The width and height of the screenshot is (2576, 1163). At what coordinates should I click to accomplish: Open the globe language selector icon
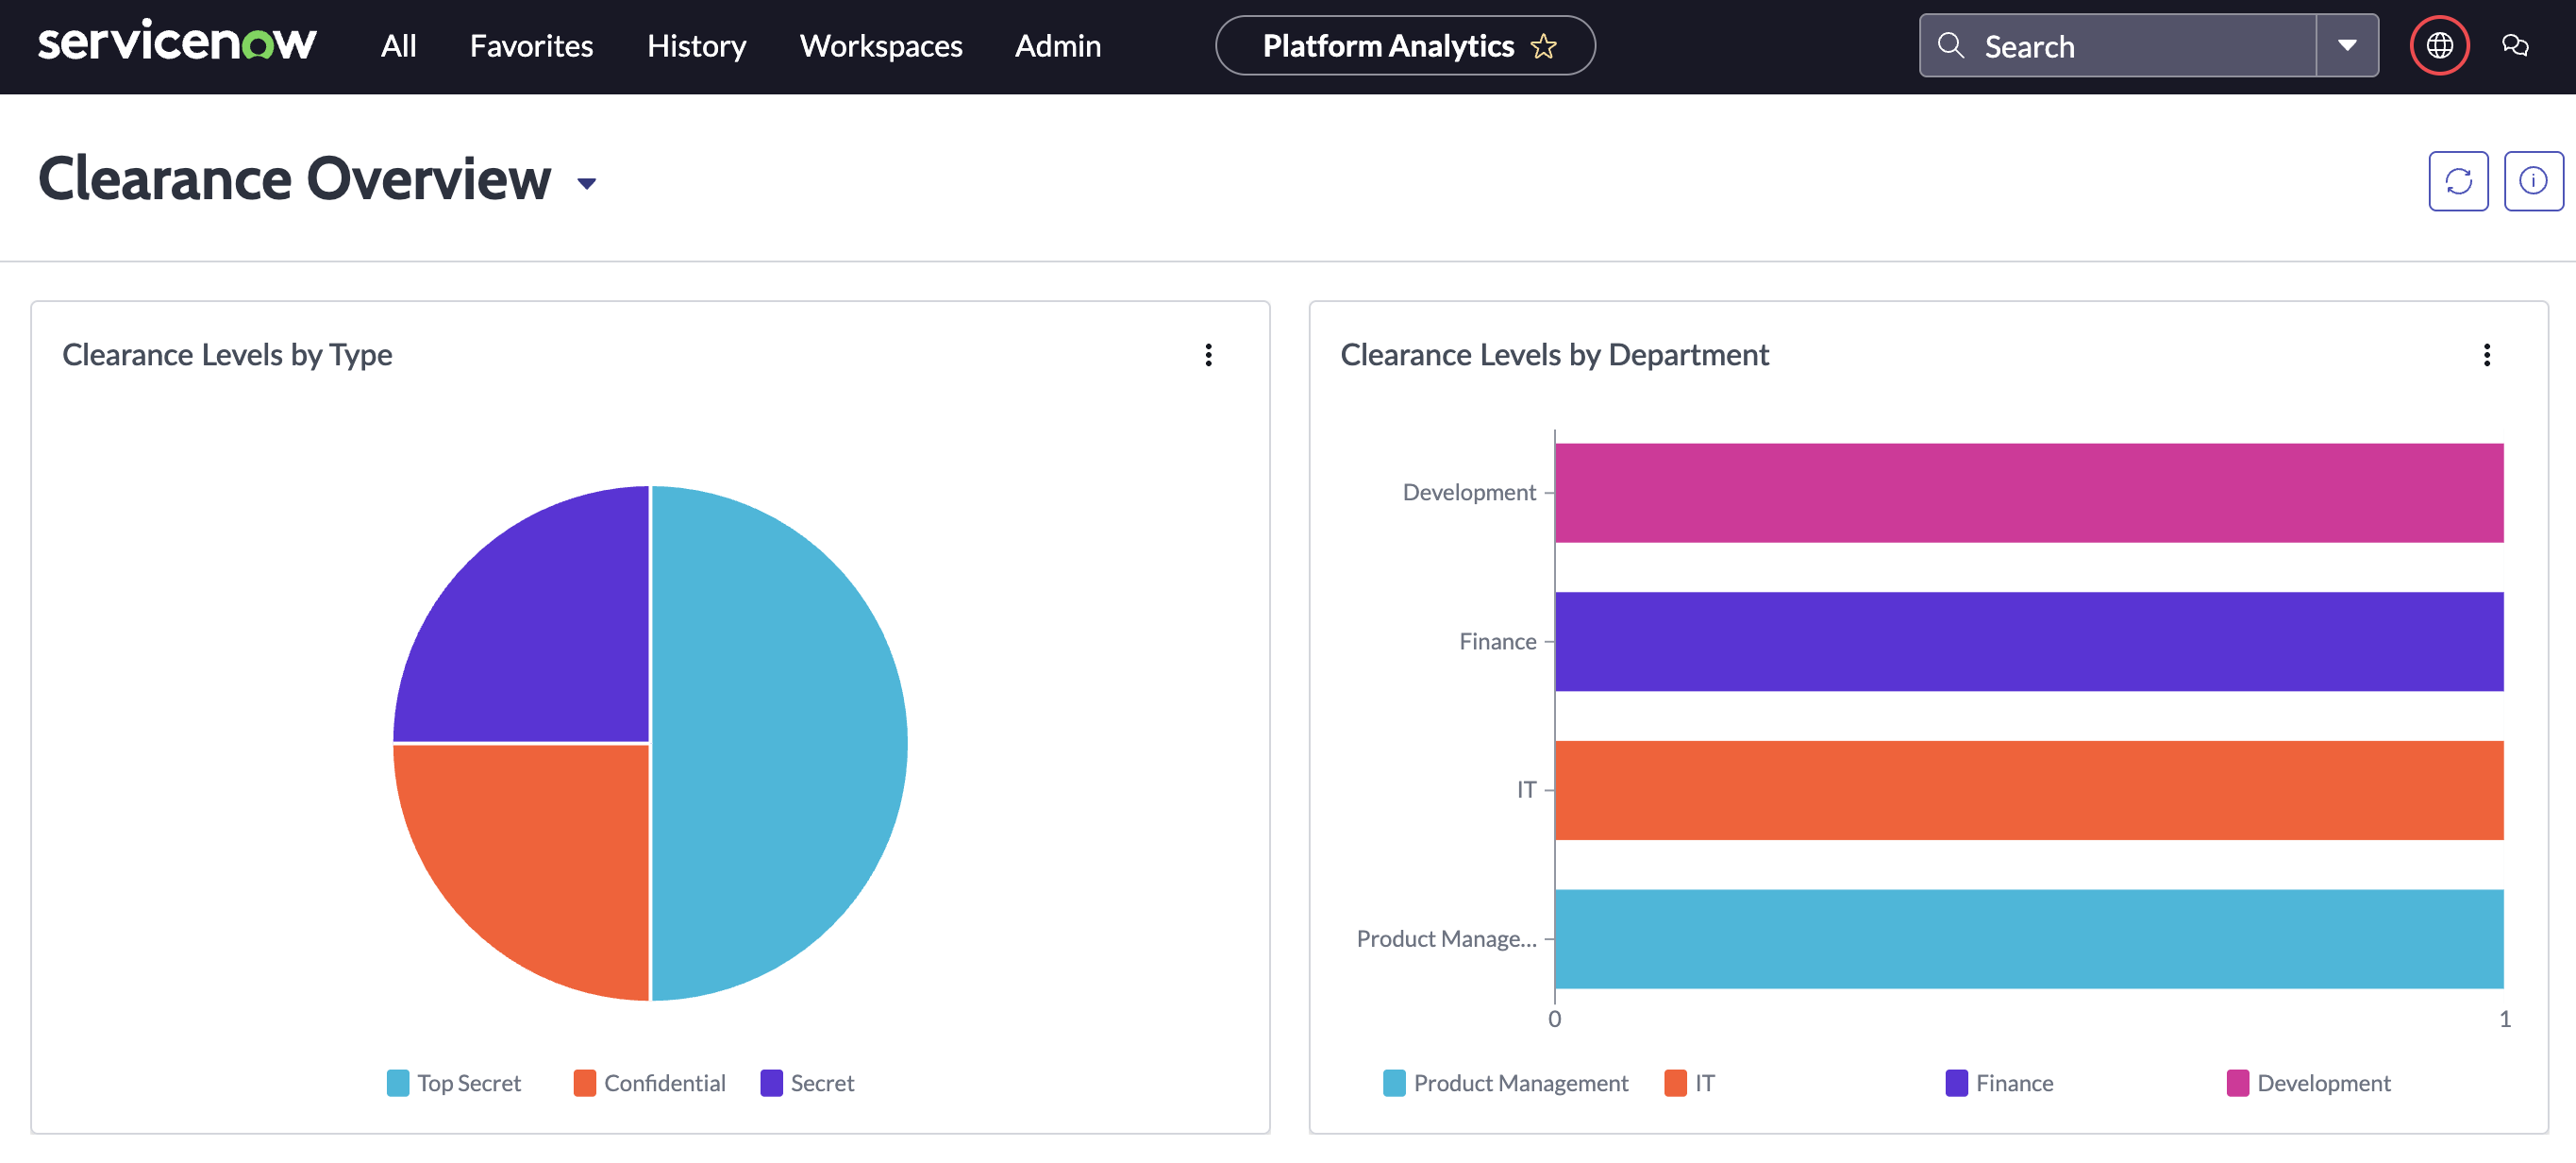click(x=2439, y=45)
